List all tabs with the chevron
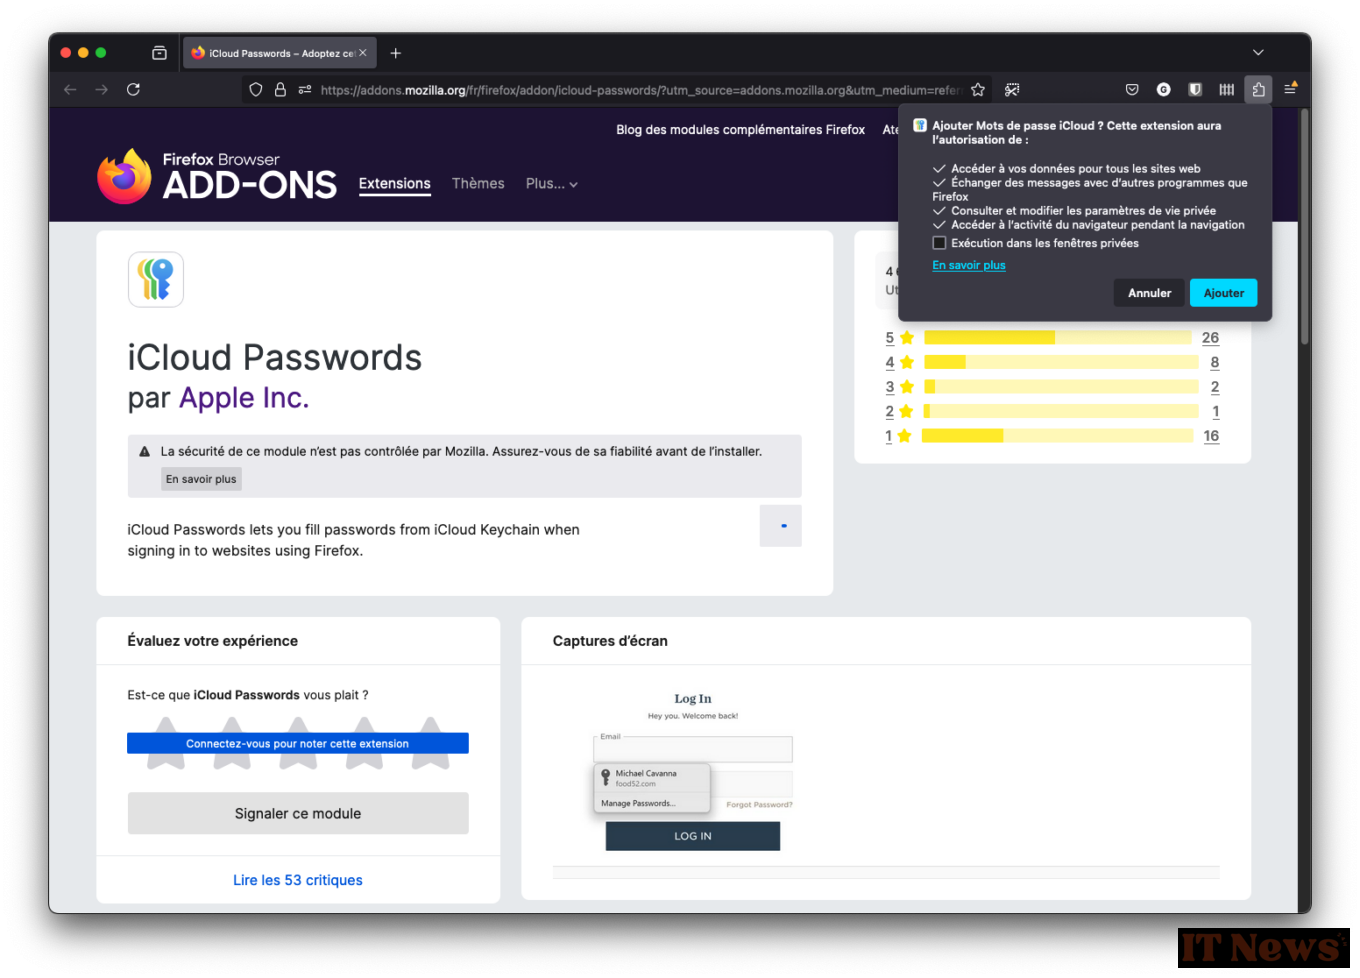The width and height of the screenshot is (1360, 978). coord(1258,53)
